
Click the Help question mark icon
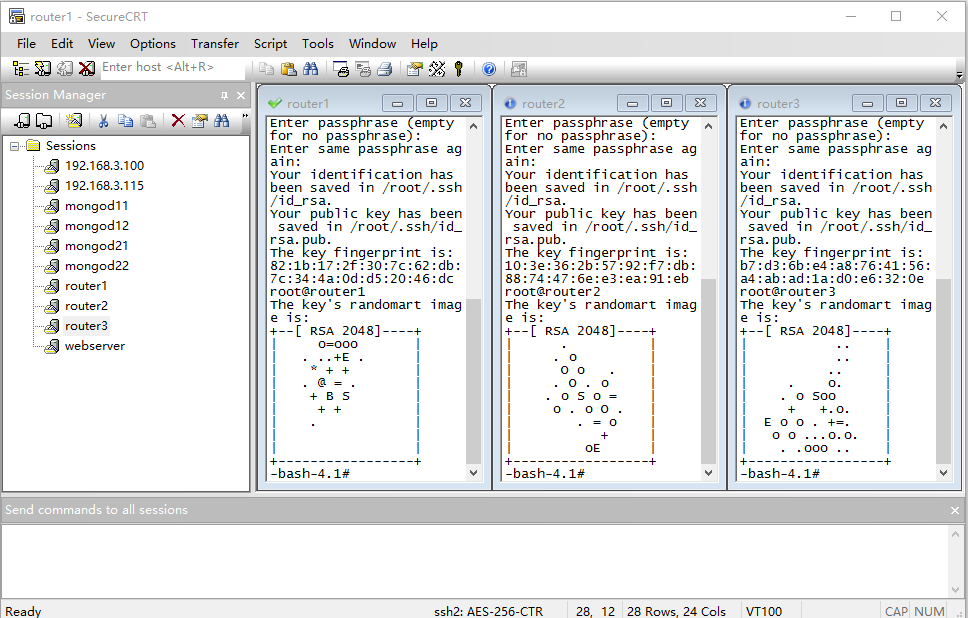[x=489, y=68]
